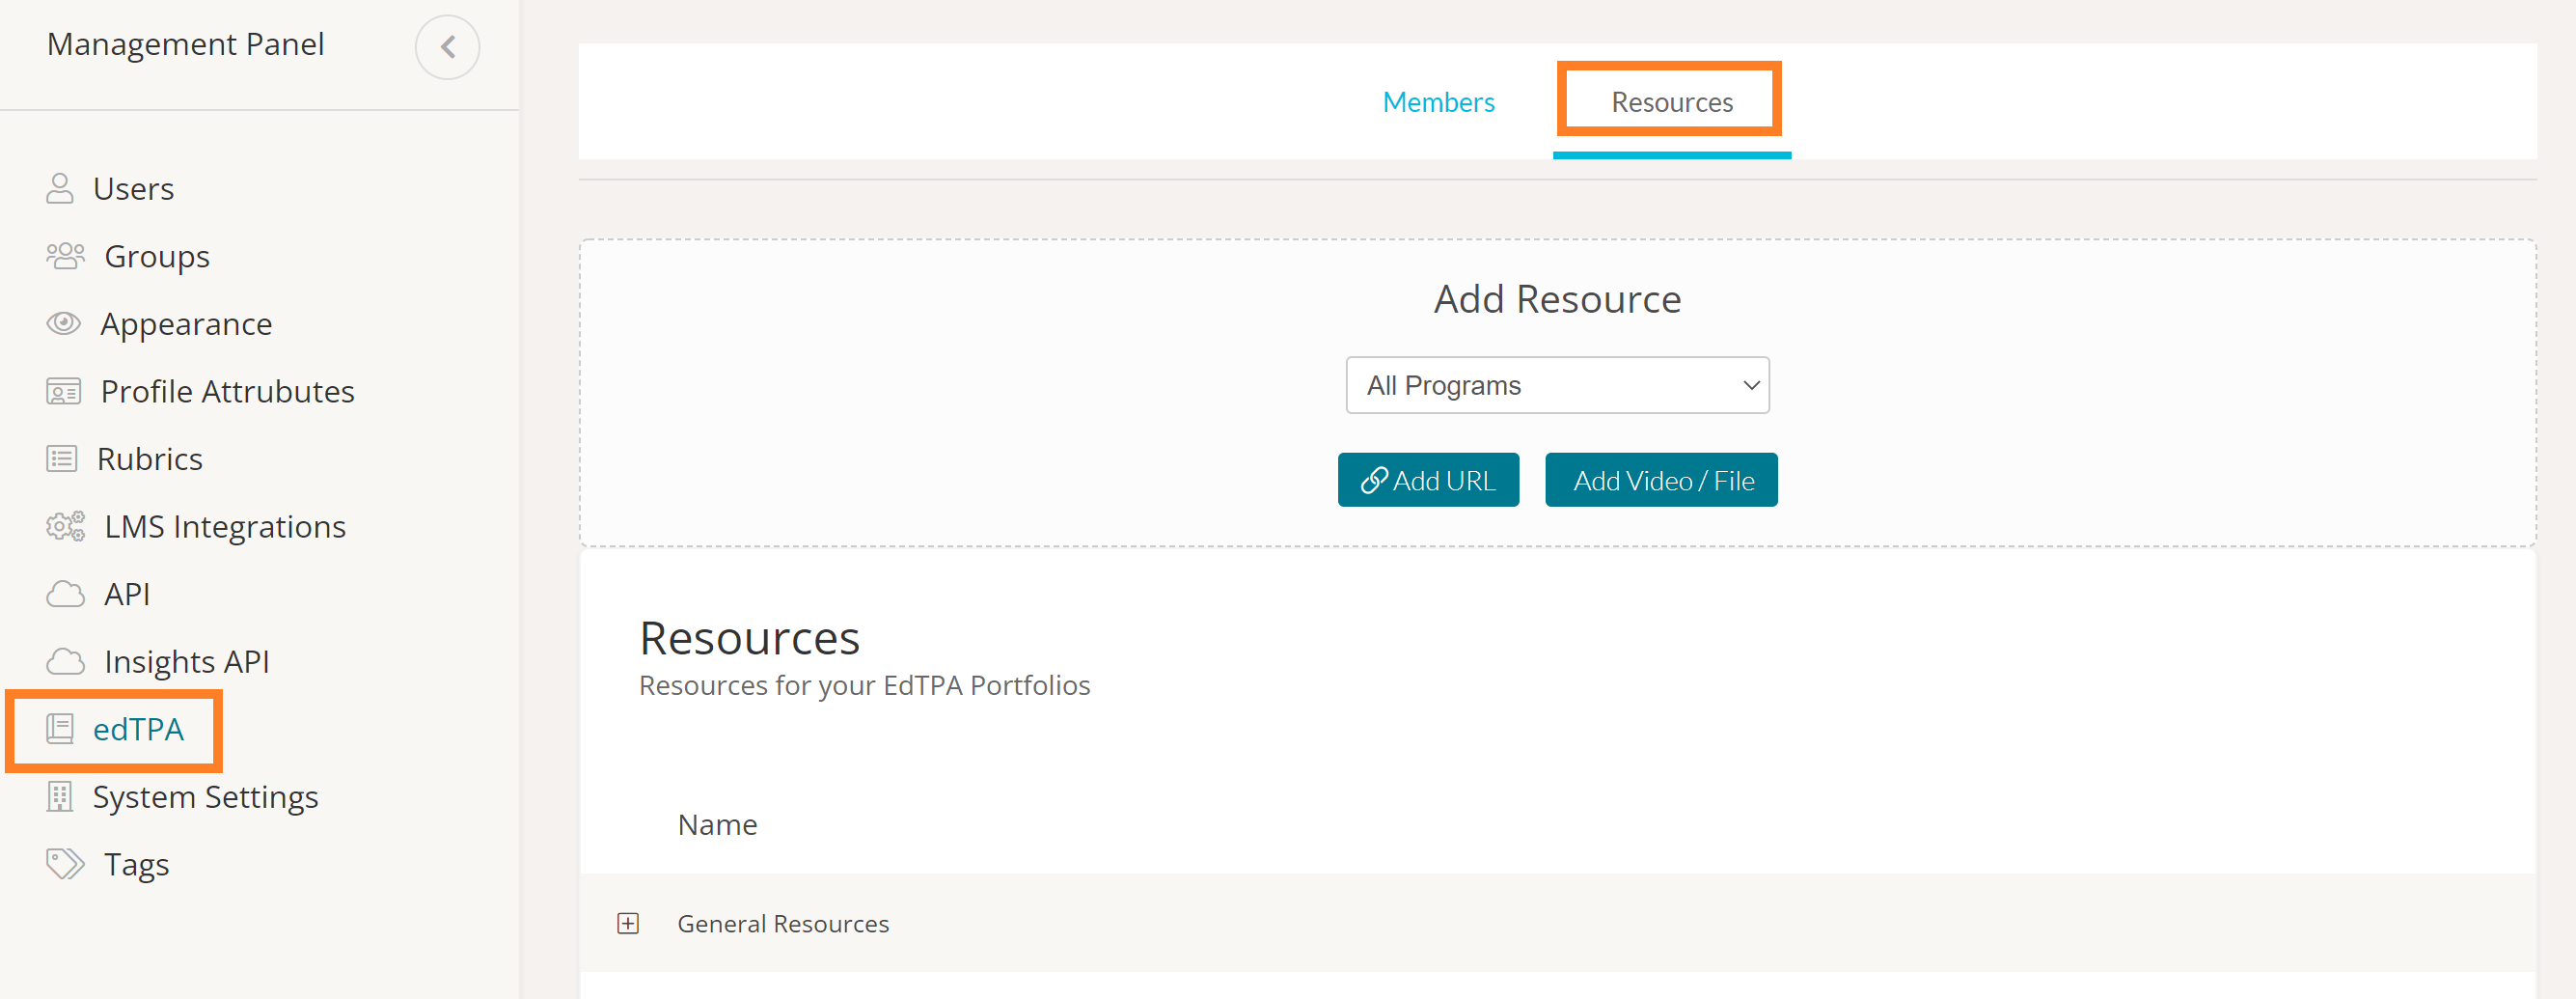Click the Insights API cloud icon
This screenshot has width=2576, height=999.
coord(65,661)
